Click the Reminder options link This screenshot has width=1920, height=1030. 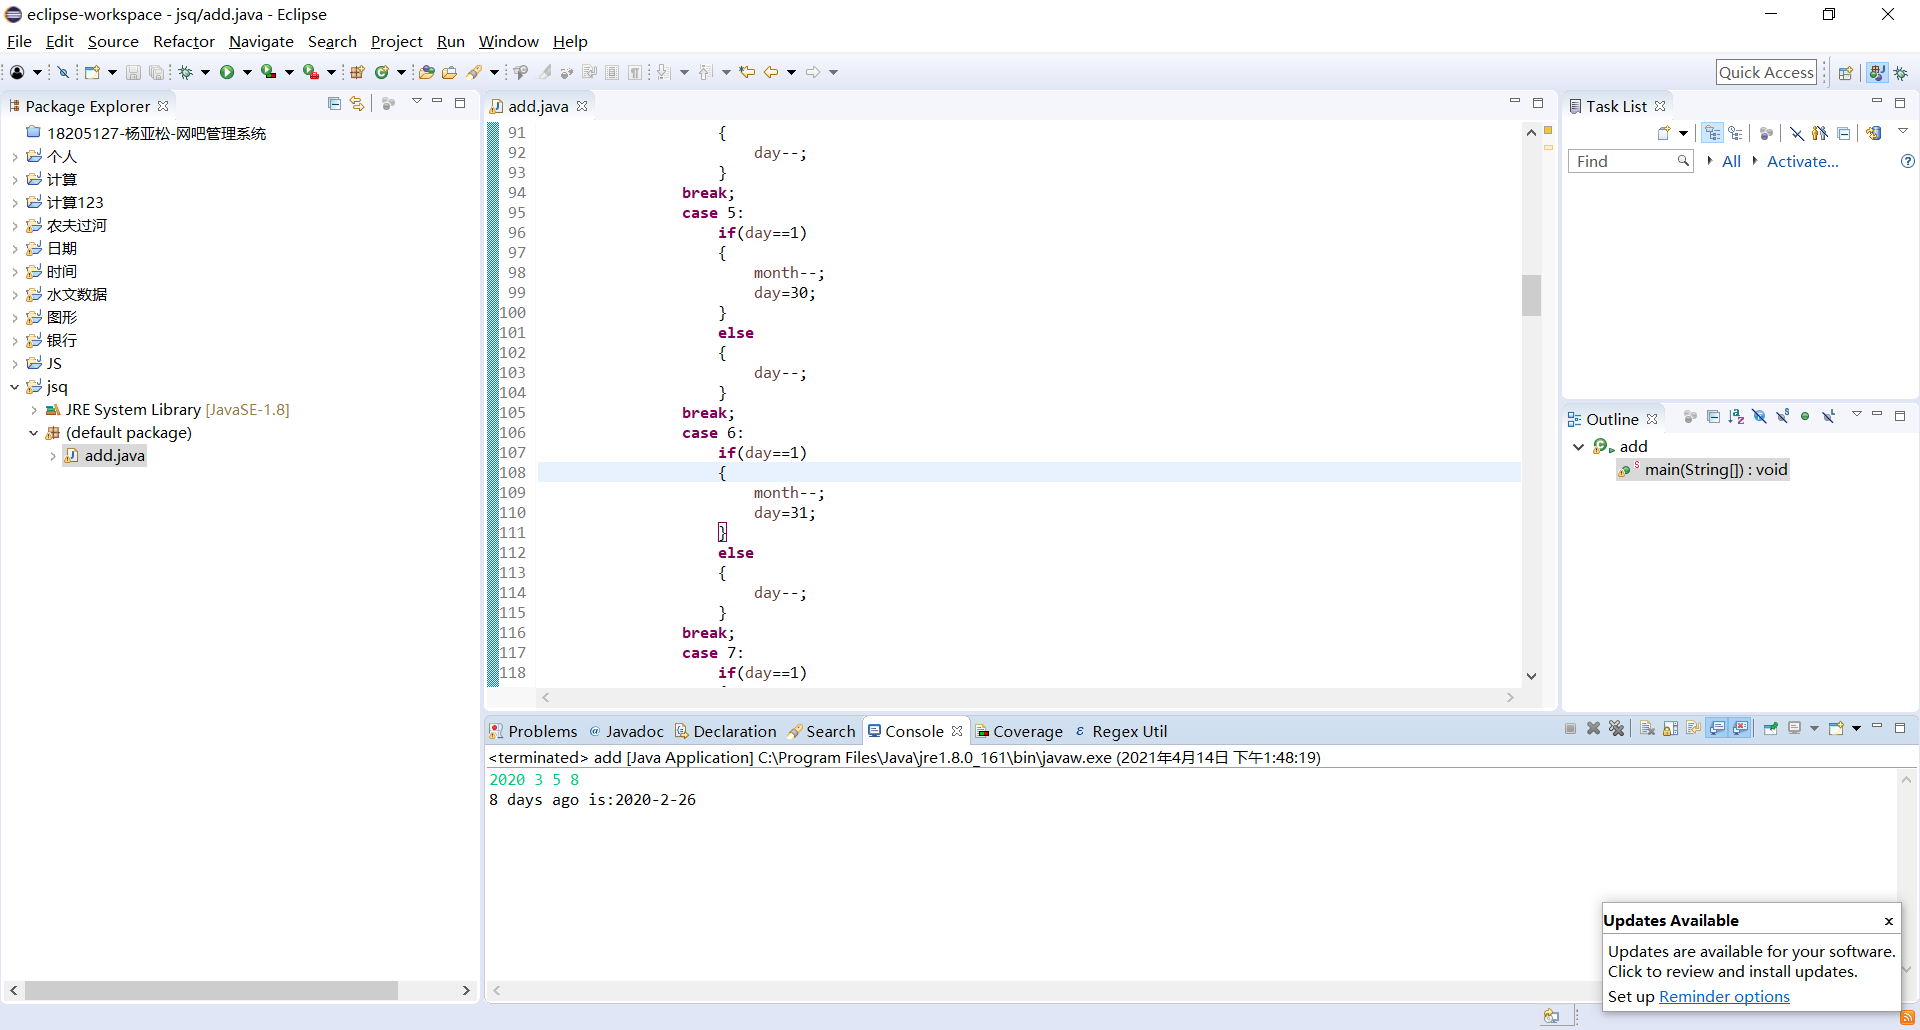coord(1724,996)
